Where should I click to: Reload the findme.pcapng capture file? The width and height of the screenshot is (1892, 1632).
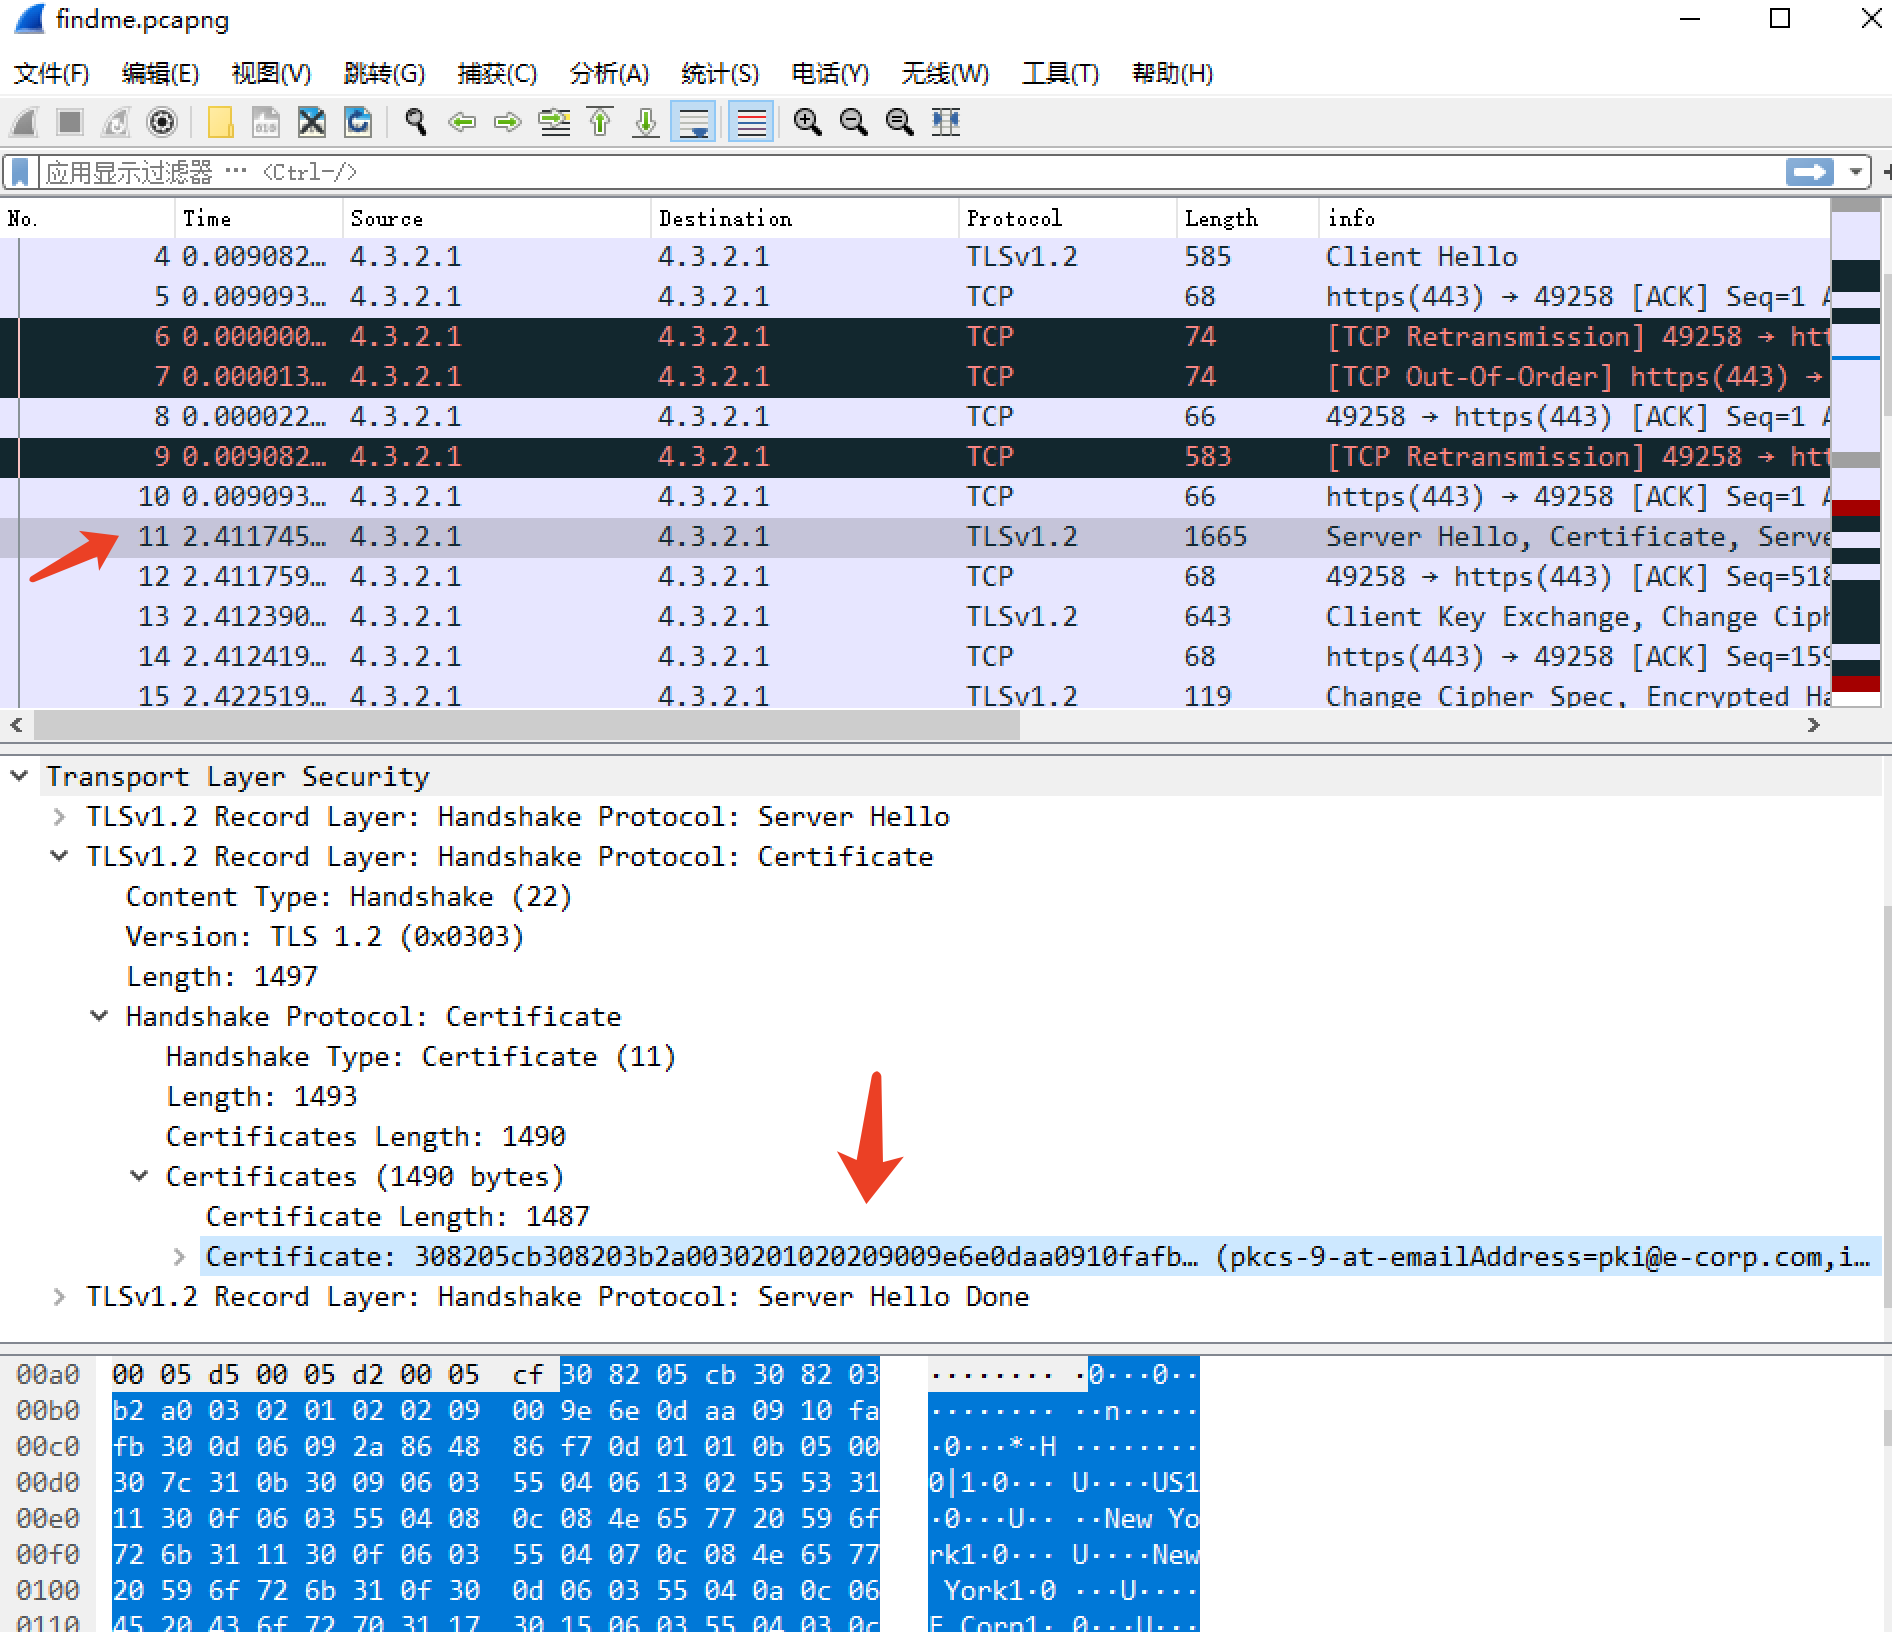357,122
